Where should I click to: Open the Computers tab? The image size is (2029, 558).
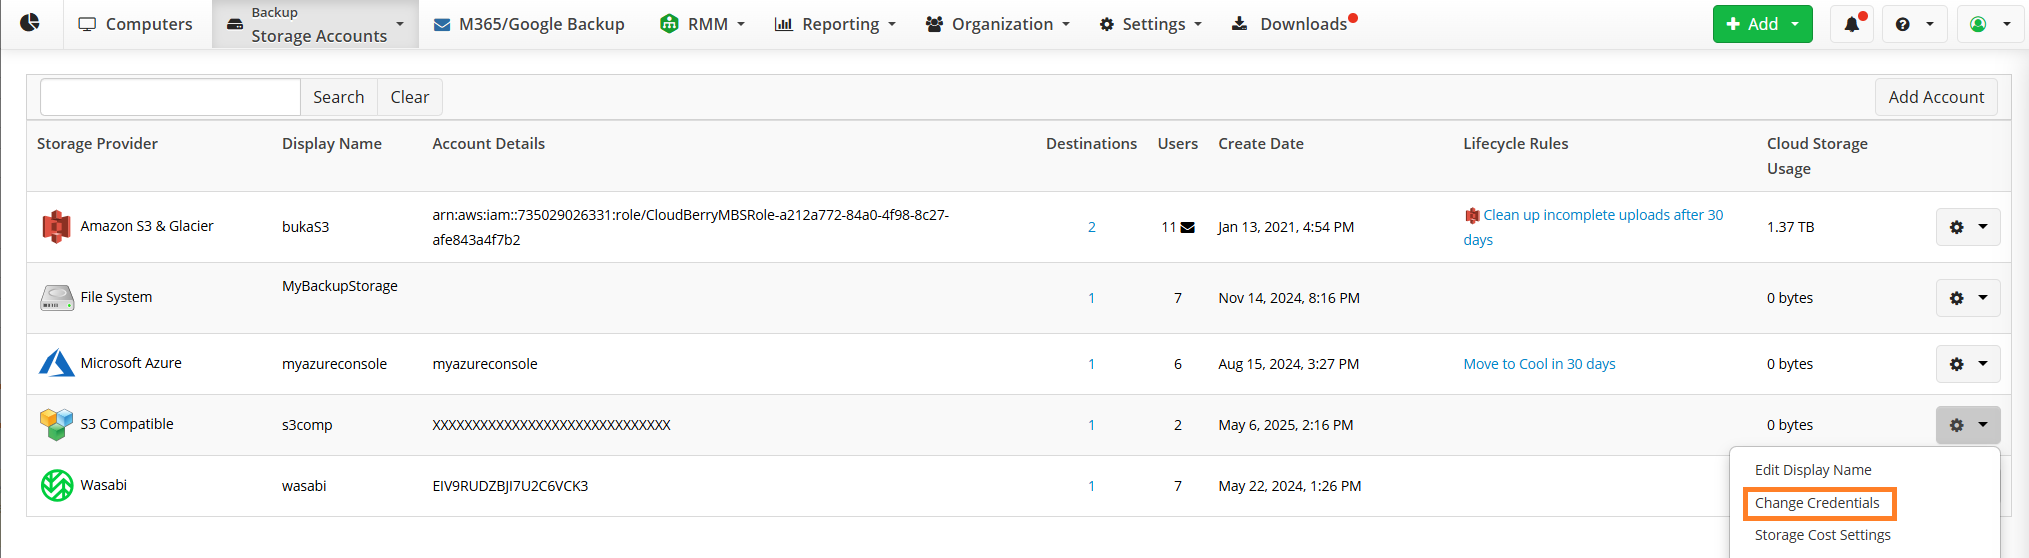click(136, 24)
